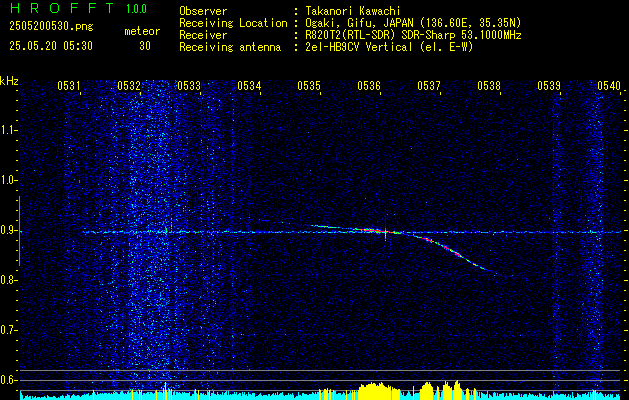Click the gray vertical range bar beside 0.9

tap(20, 231)
